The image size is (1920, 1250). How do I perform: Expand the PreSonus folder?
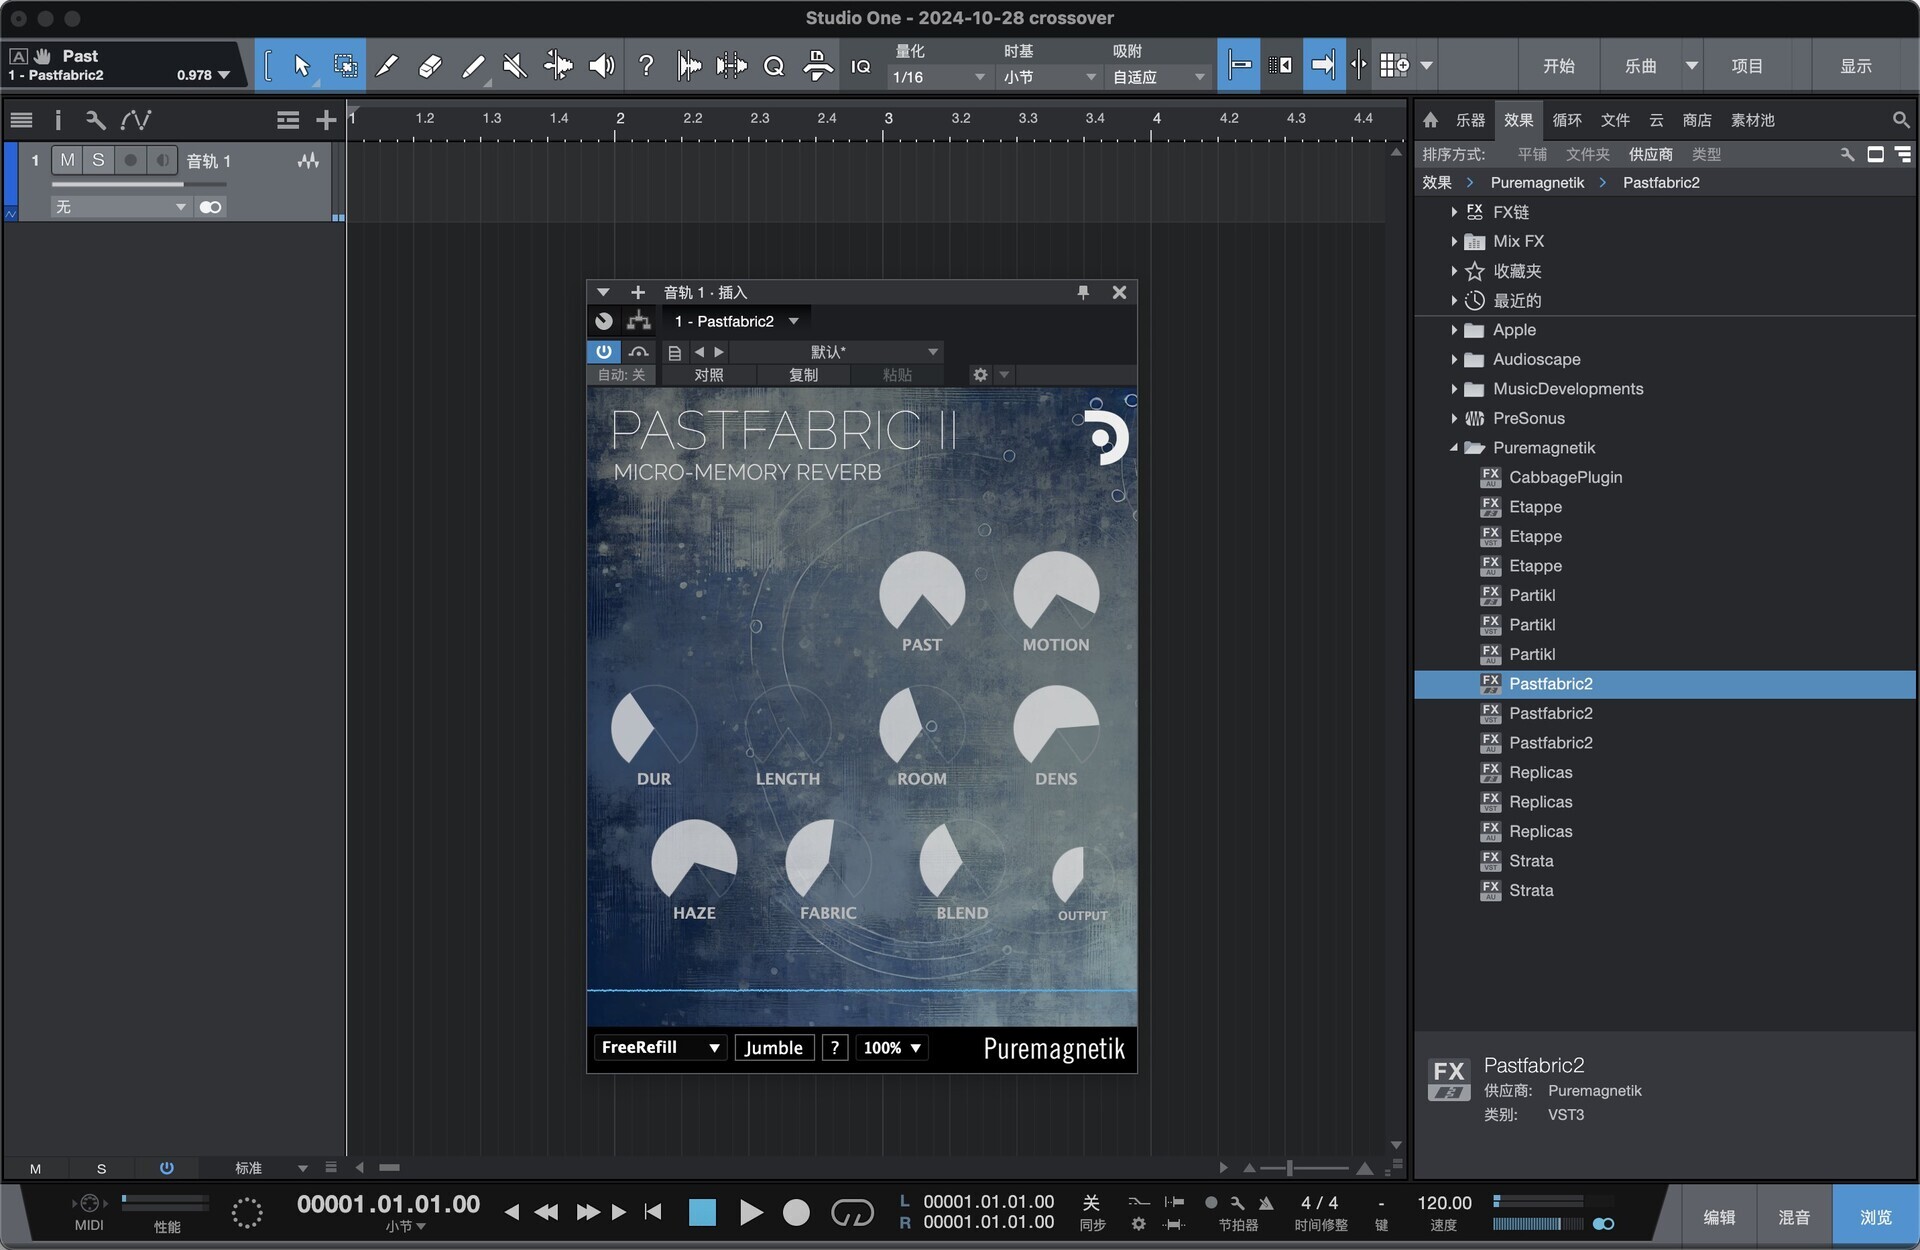click(x=1453, y=418)
